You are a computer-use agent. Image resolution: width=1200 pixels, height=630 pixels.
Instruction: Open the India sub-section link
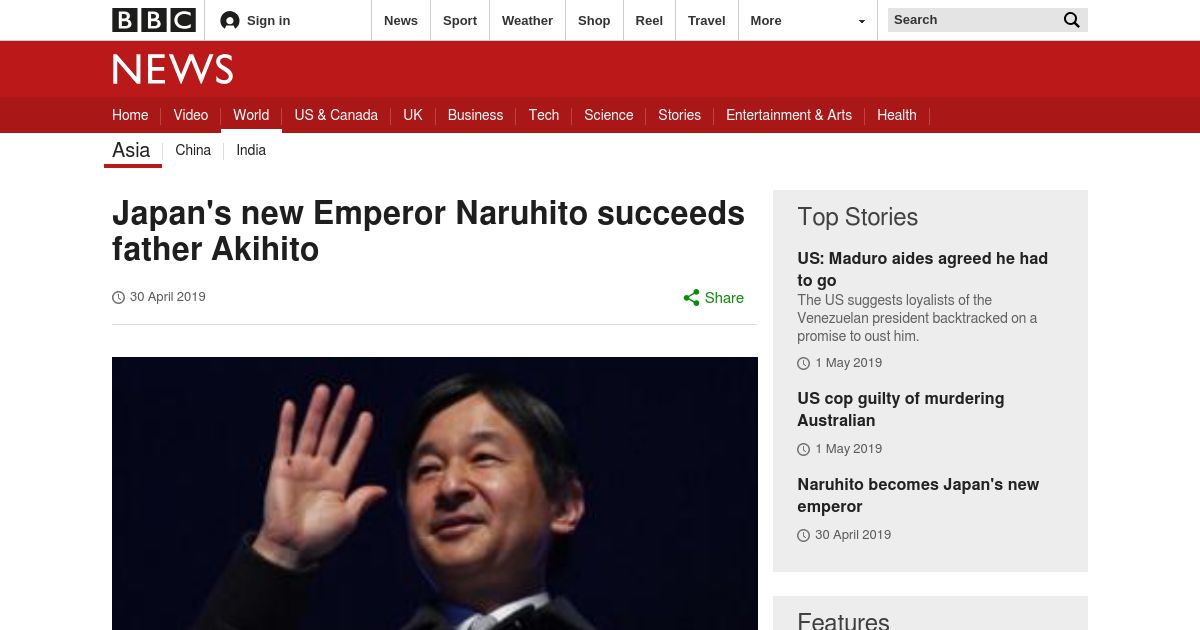[x=251, y=150]
